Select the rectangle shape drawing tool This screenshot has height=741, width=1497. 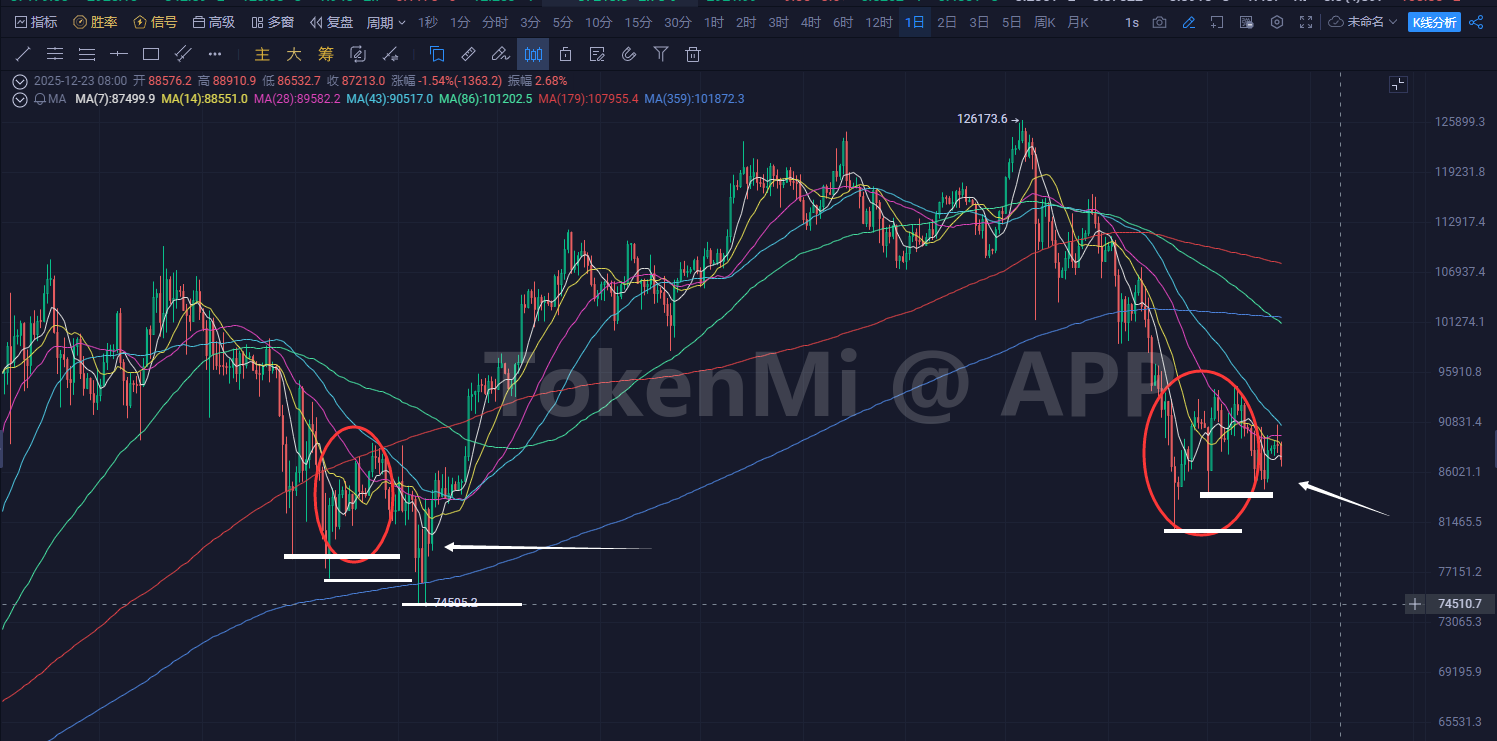pos(151,54)
